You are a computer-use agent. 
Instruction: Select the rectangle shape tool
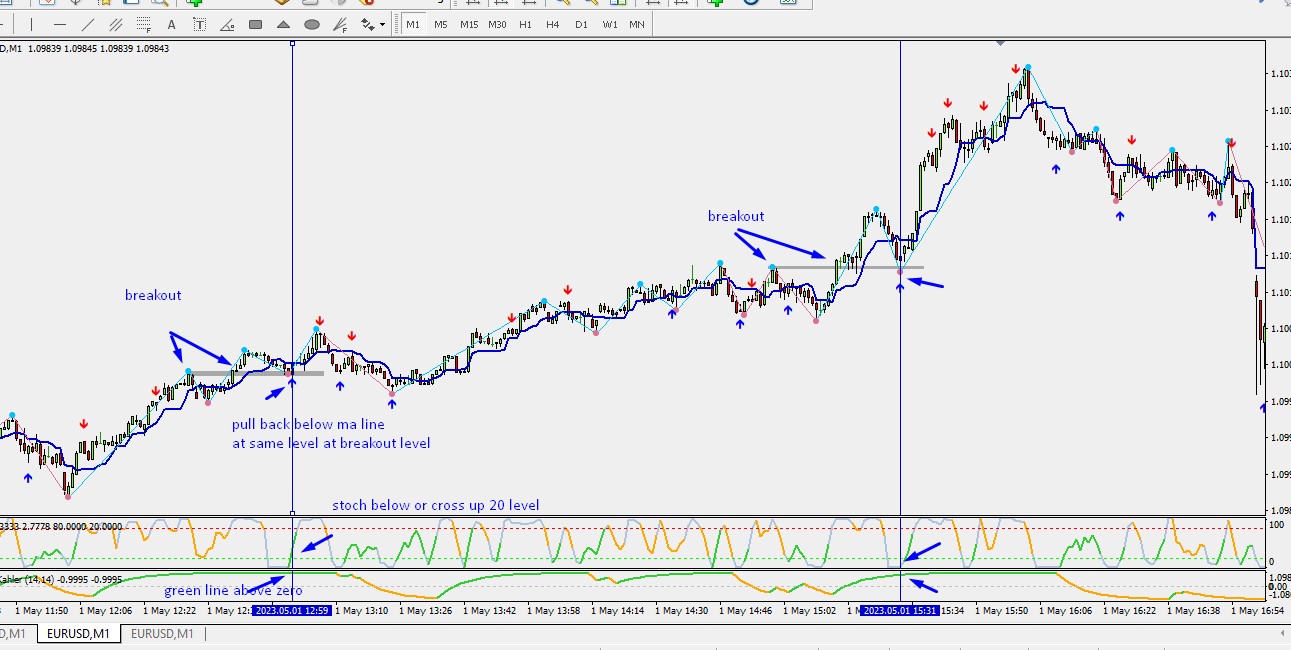(255, 24)
